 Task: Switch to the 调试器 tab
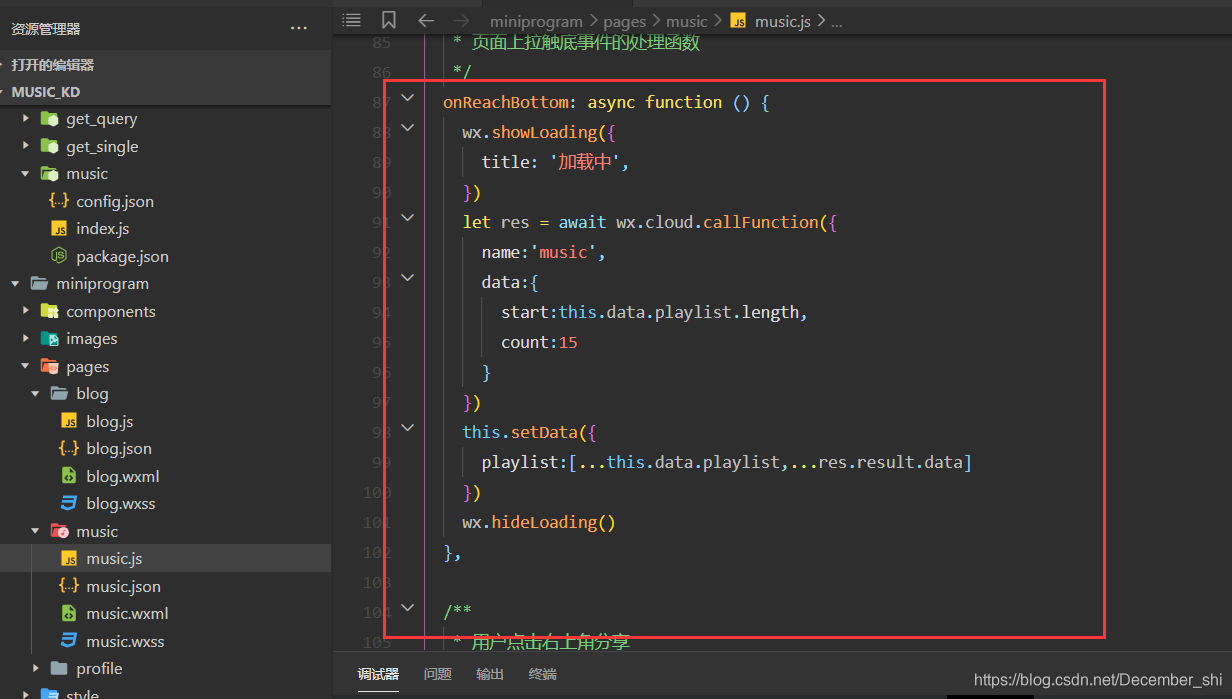pyautogui.click(x=378, y=674)
